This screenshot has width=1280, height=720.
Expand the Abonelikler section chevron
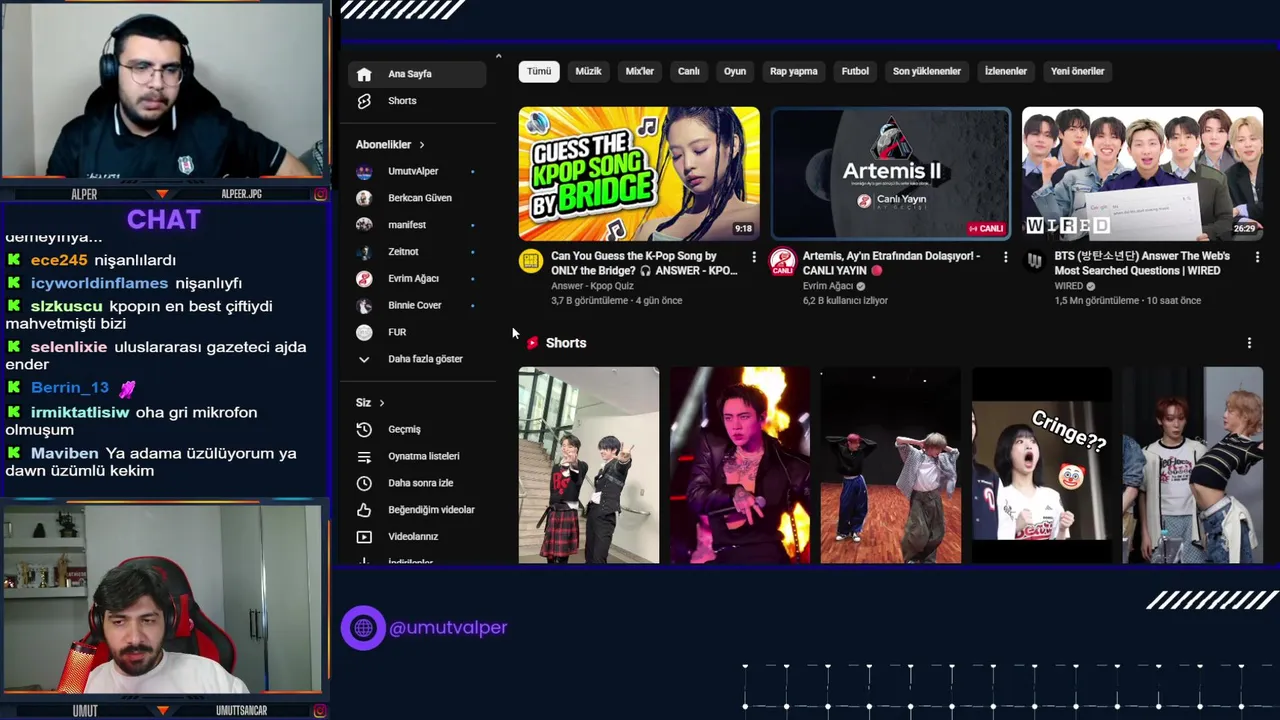coord(422,145)
